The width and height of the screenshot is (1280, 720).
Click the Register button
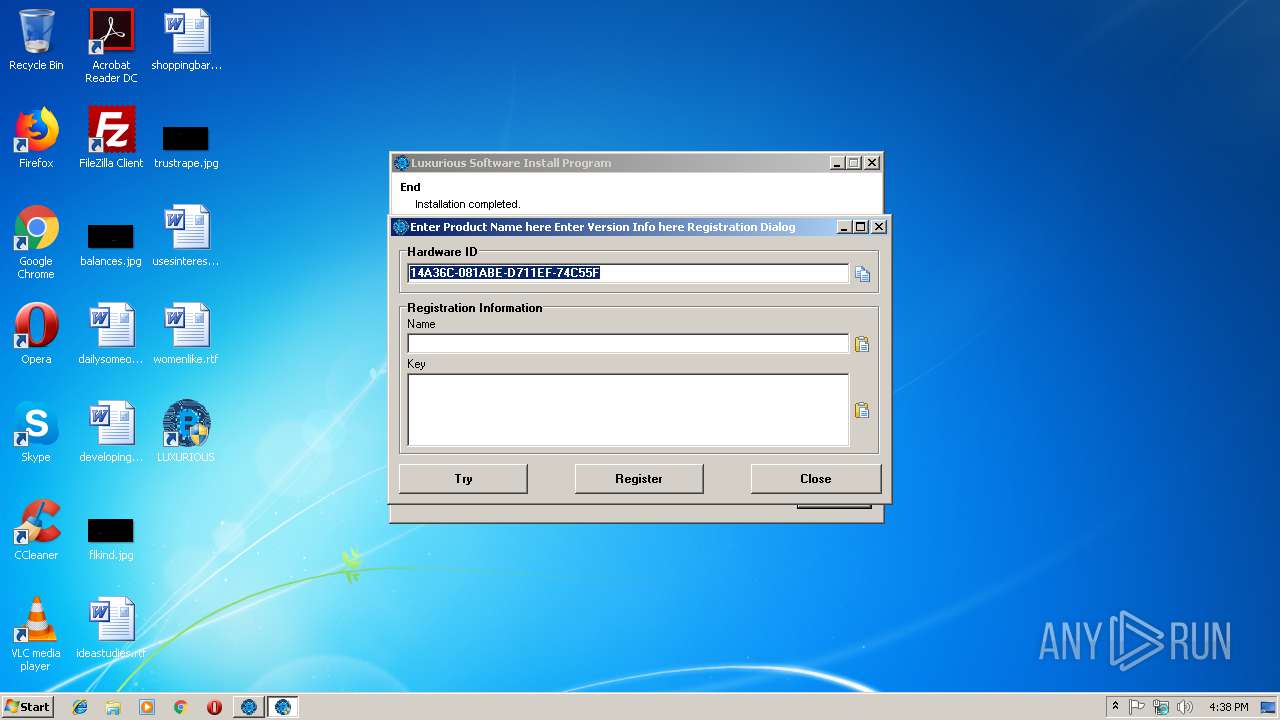point(639,479)
